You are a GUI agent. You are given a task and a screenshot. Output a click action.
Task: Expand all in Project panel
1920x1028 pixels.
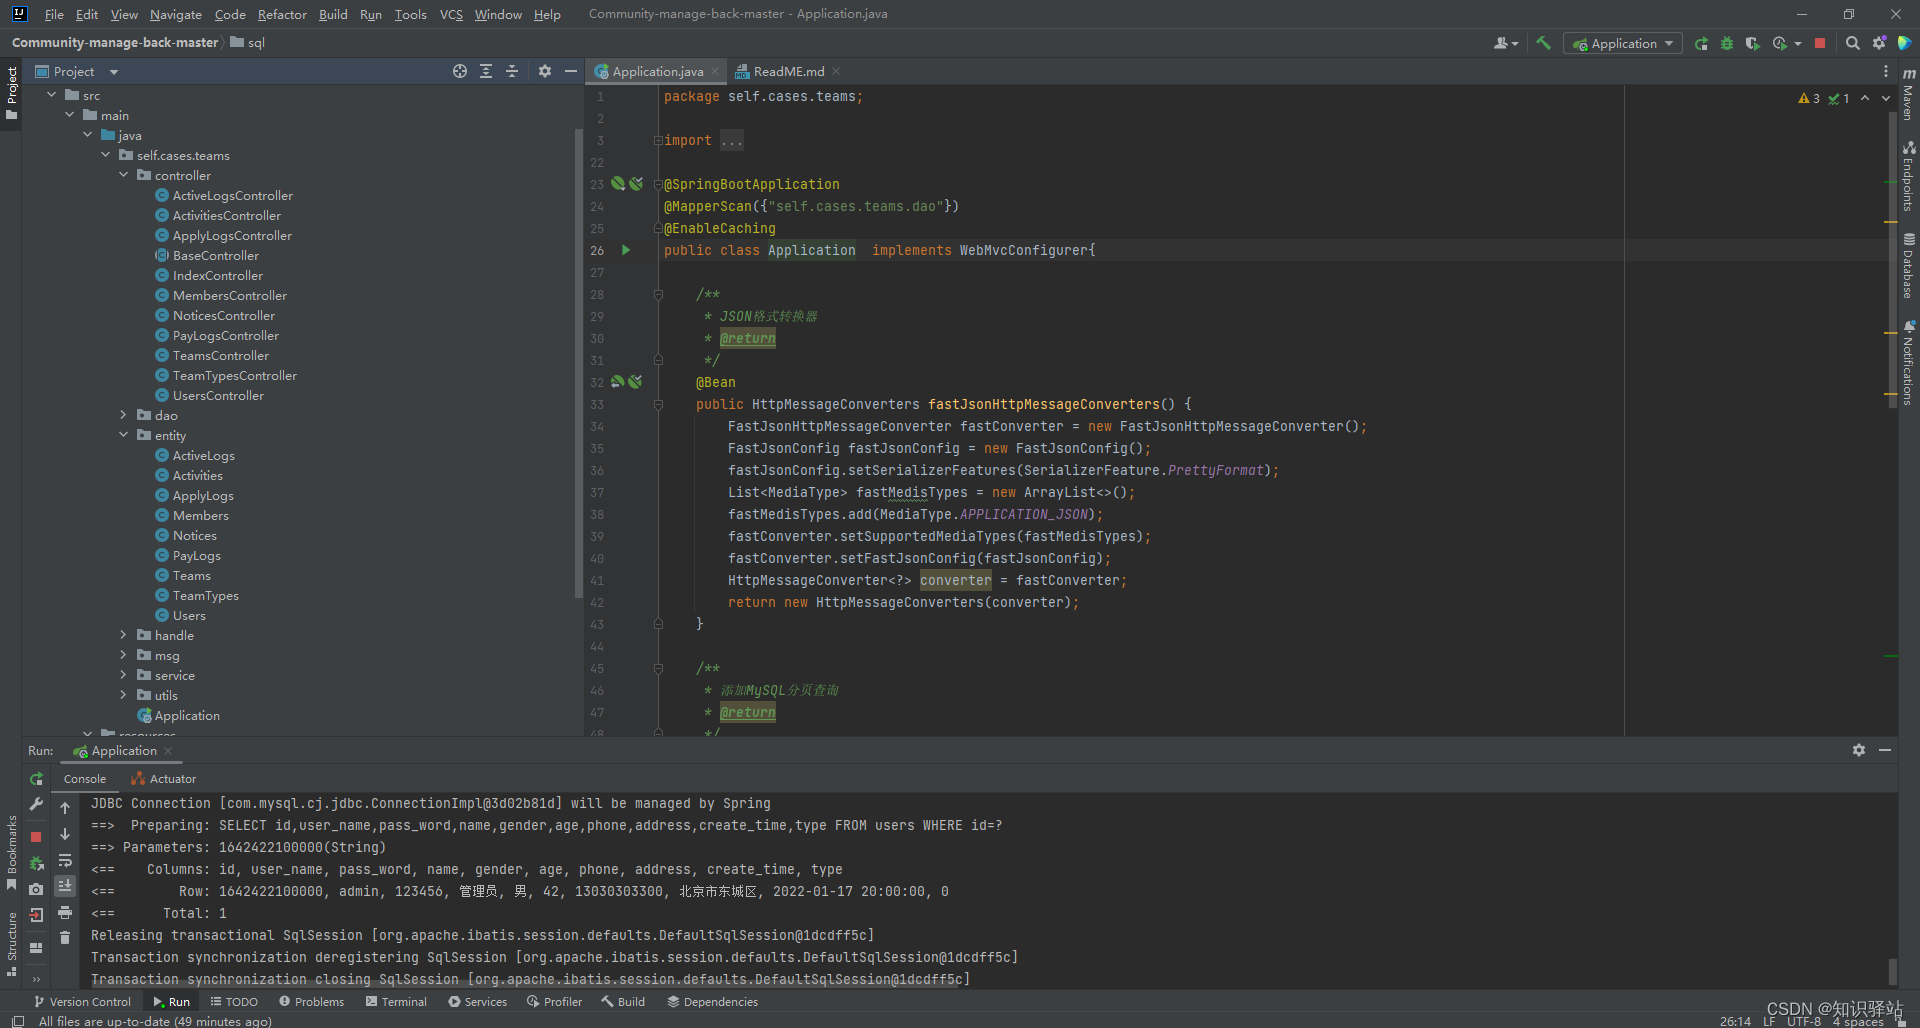[x=486, y=71]
